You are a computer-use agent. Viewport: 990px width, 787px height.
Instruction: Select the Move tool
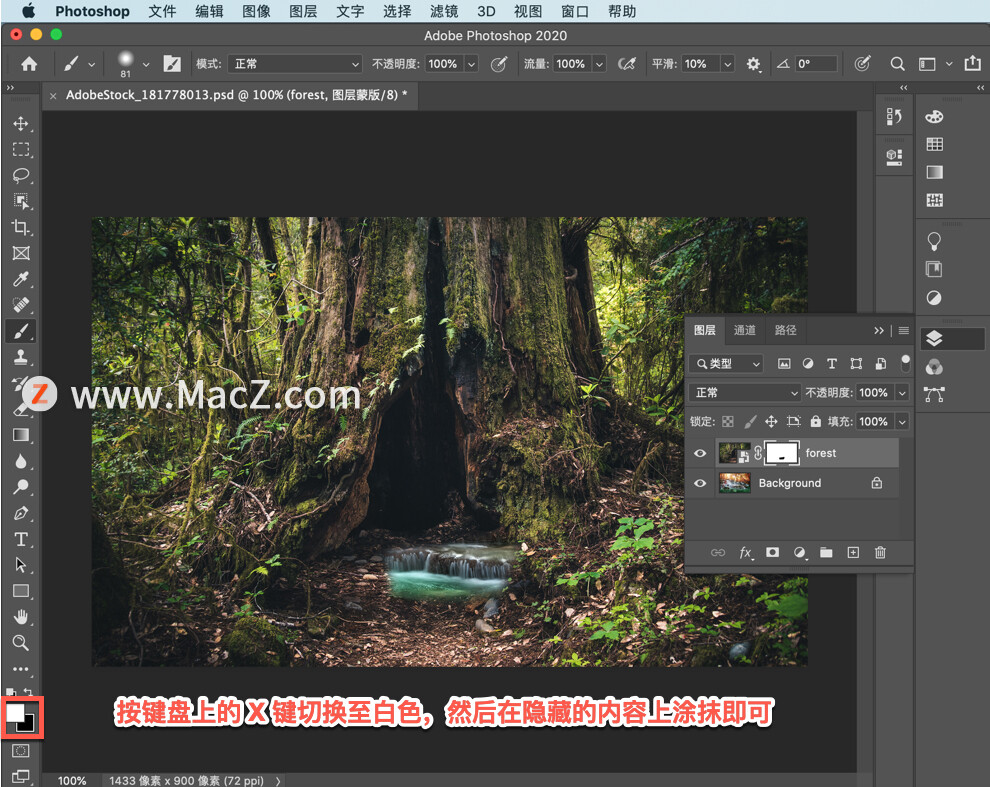coord(22,124)
